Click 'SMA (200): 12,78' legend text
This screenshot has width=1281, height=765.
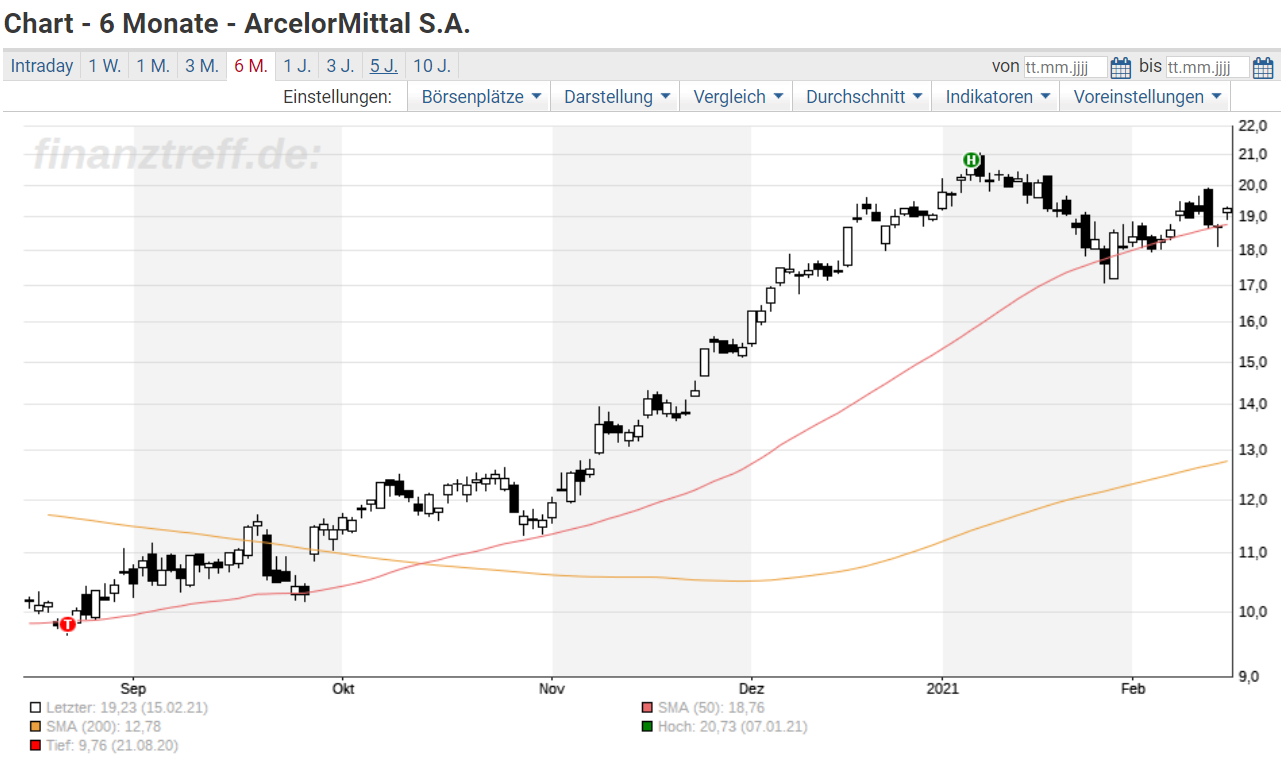click(103, 726)
